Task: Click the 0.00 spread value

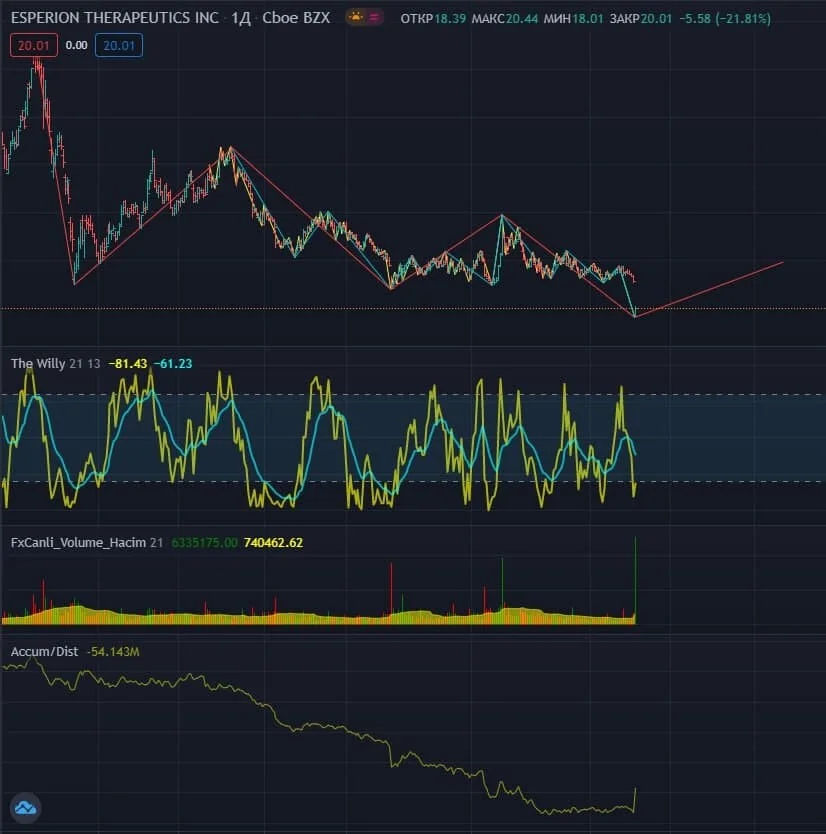Action: [x=77, y=46]
